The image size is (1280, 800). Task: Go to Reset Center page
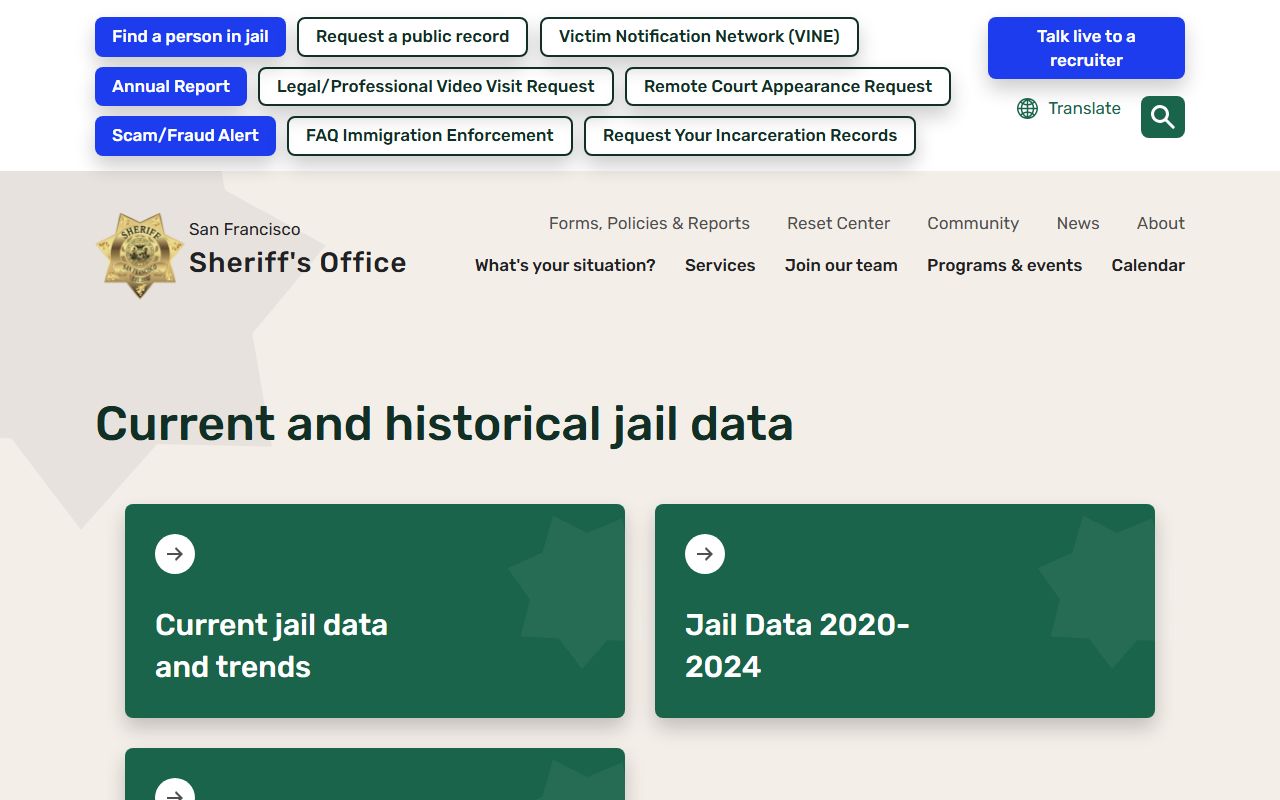coord(838,223)
